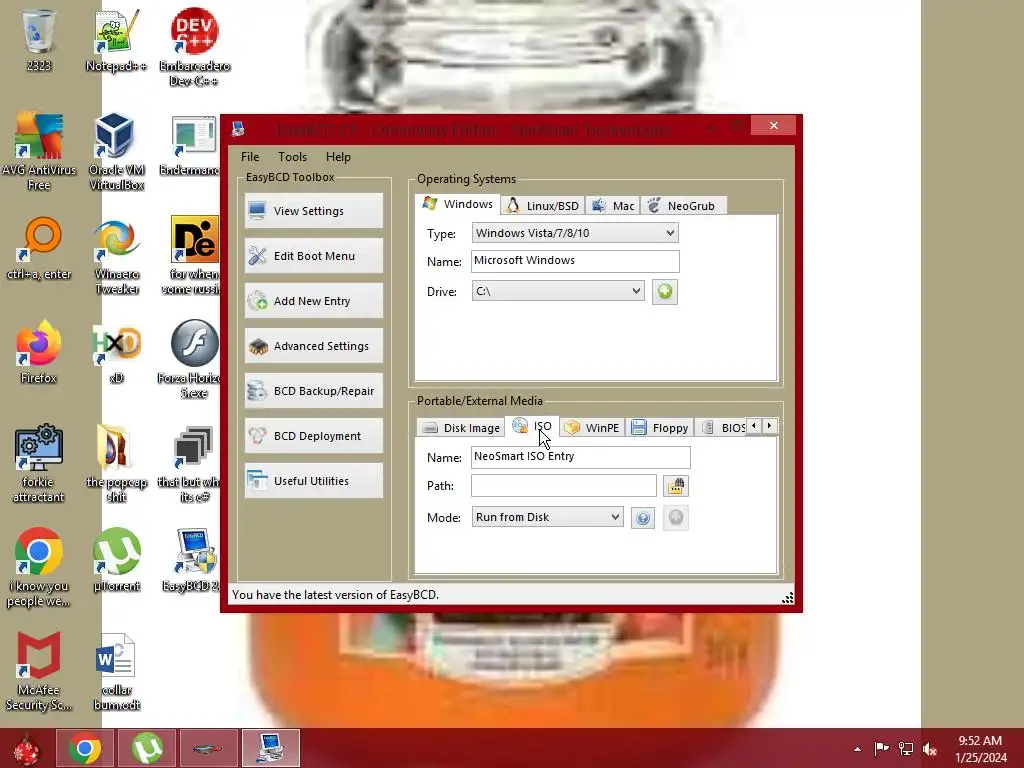1024x768 pixels.
Task: Open the Help menu
Action: pyautogui.click(x=338, y=157)
